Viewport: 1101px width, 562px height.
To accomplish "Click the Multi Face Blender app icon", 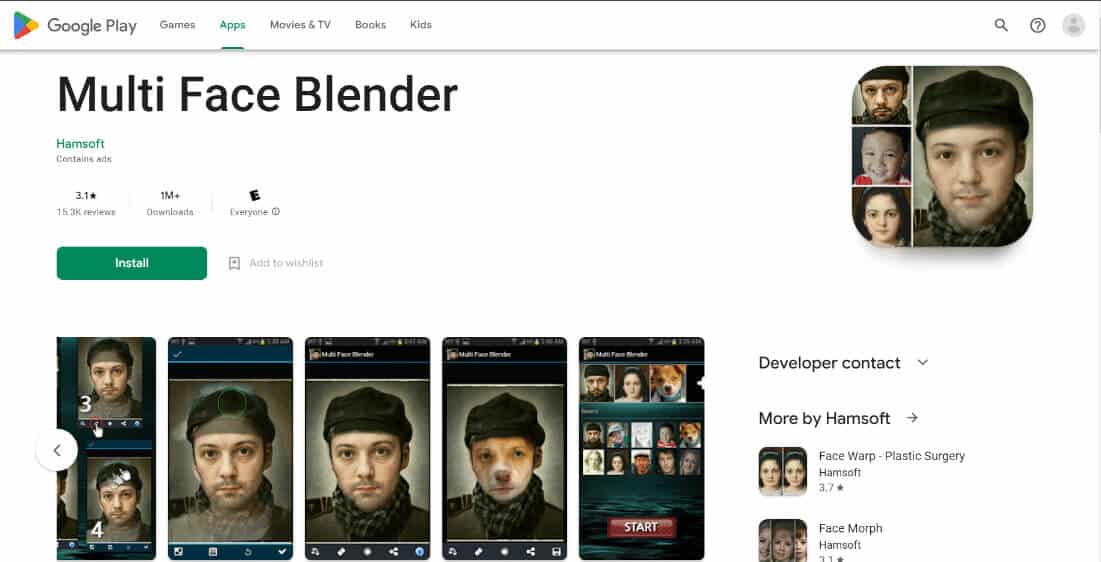I will (942, 156).
